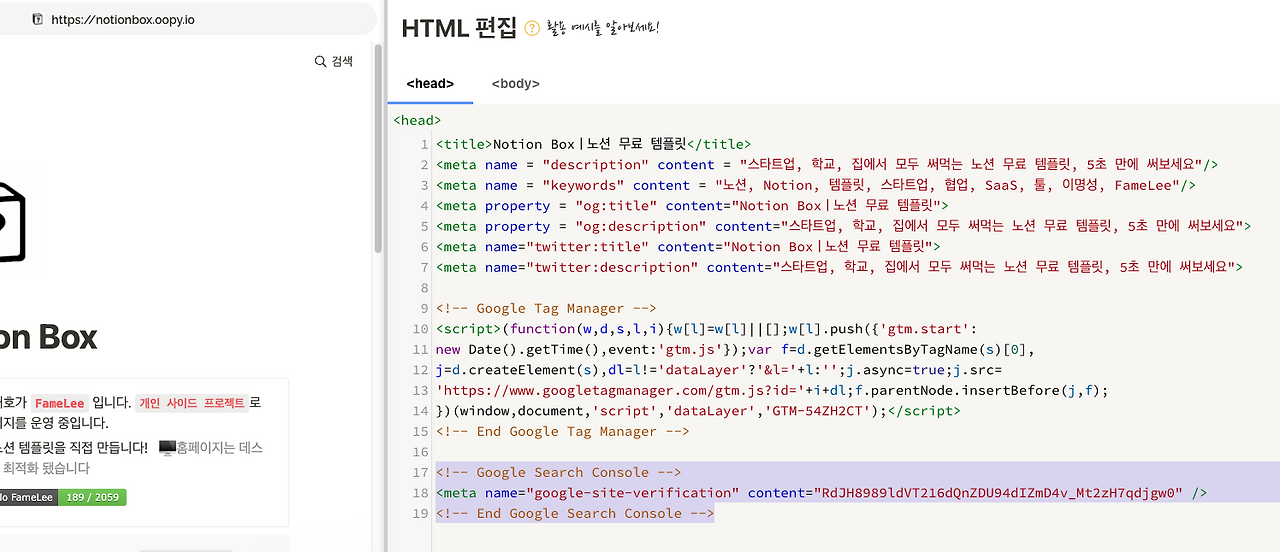Click the End Google Search Console comment
The width and height of the screenshot is (1280, 552).
click(575, 513)
